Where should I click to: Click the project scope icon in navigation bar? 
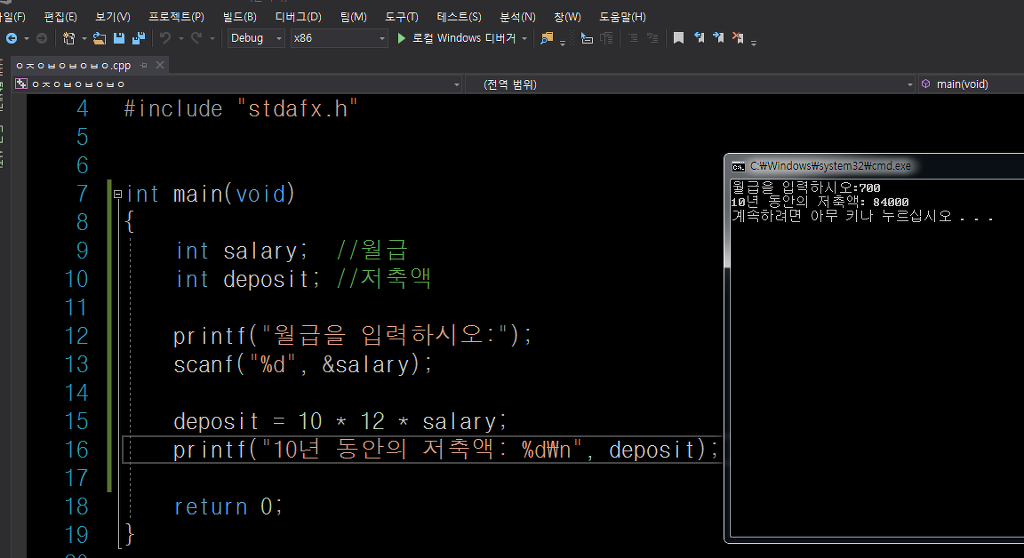pyautogui.click(x=22, y=84)
